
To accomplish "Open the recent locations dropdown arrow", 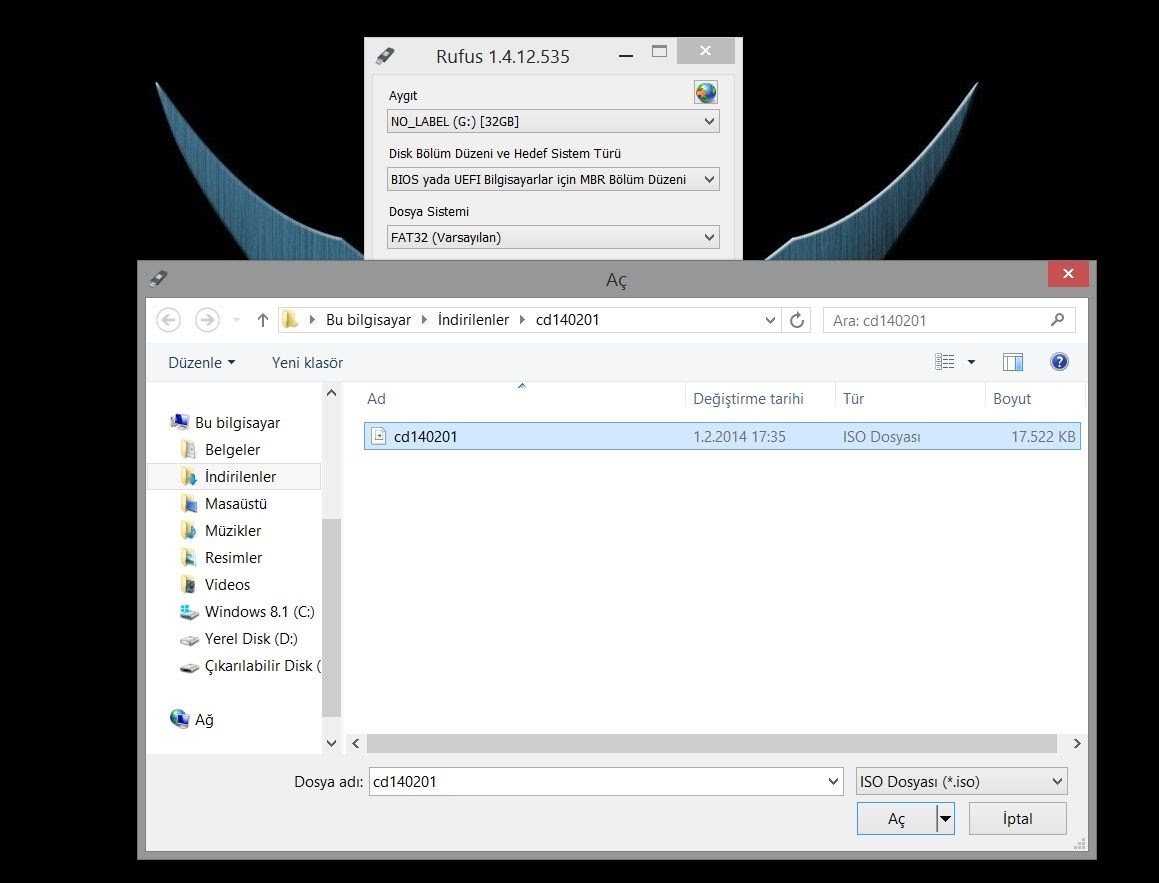I will [237, 320].
